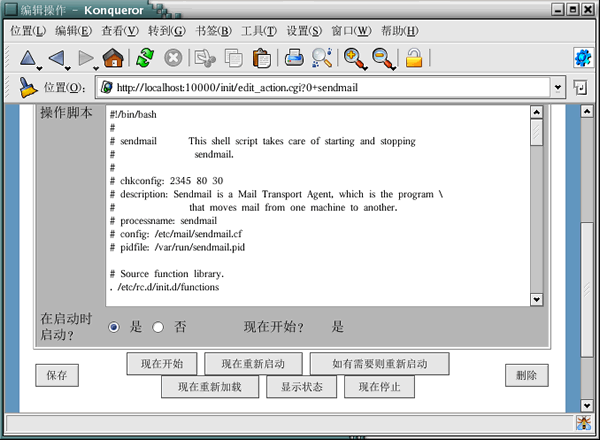Zoom out with the minus magnifier
This screenshot has height=440, width=600.
(382, 59)
